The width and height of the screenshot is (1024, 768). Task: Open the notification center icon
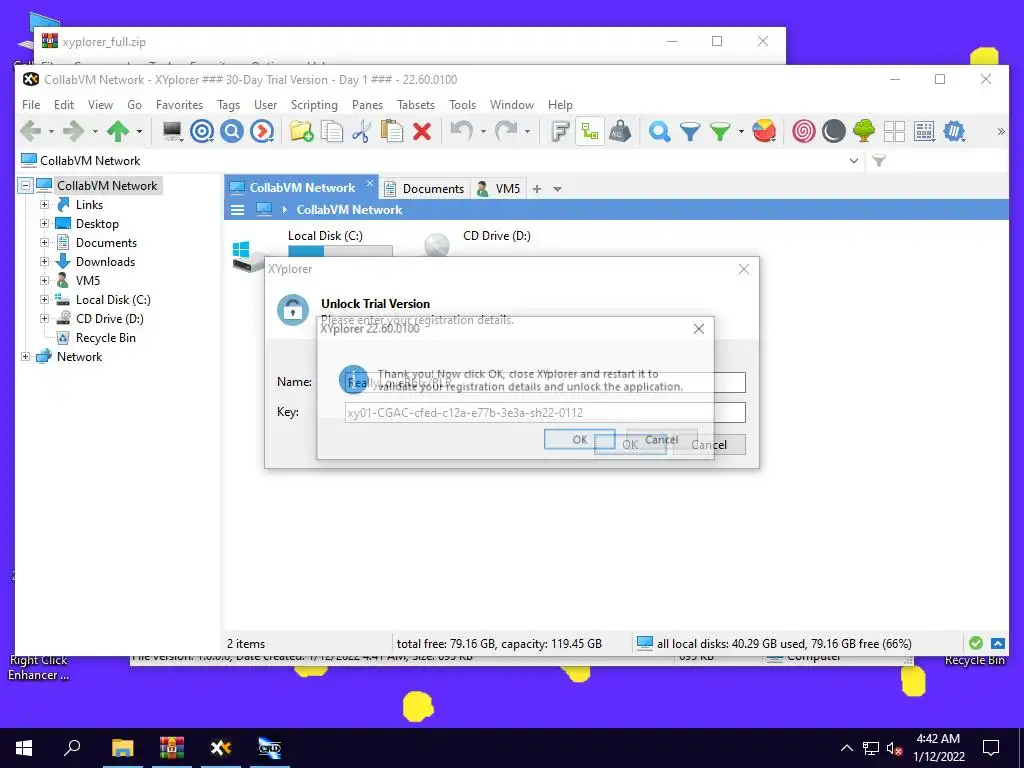(991, 748)
